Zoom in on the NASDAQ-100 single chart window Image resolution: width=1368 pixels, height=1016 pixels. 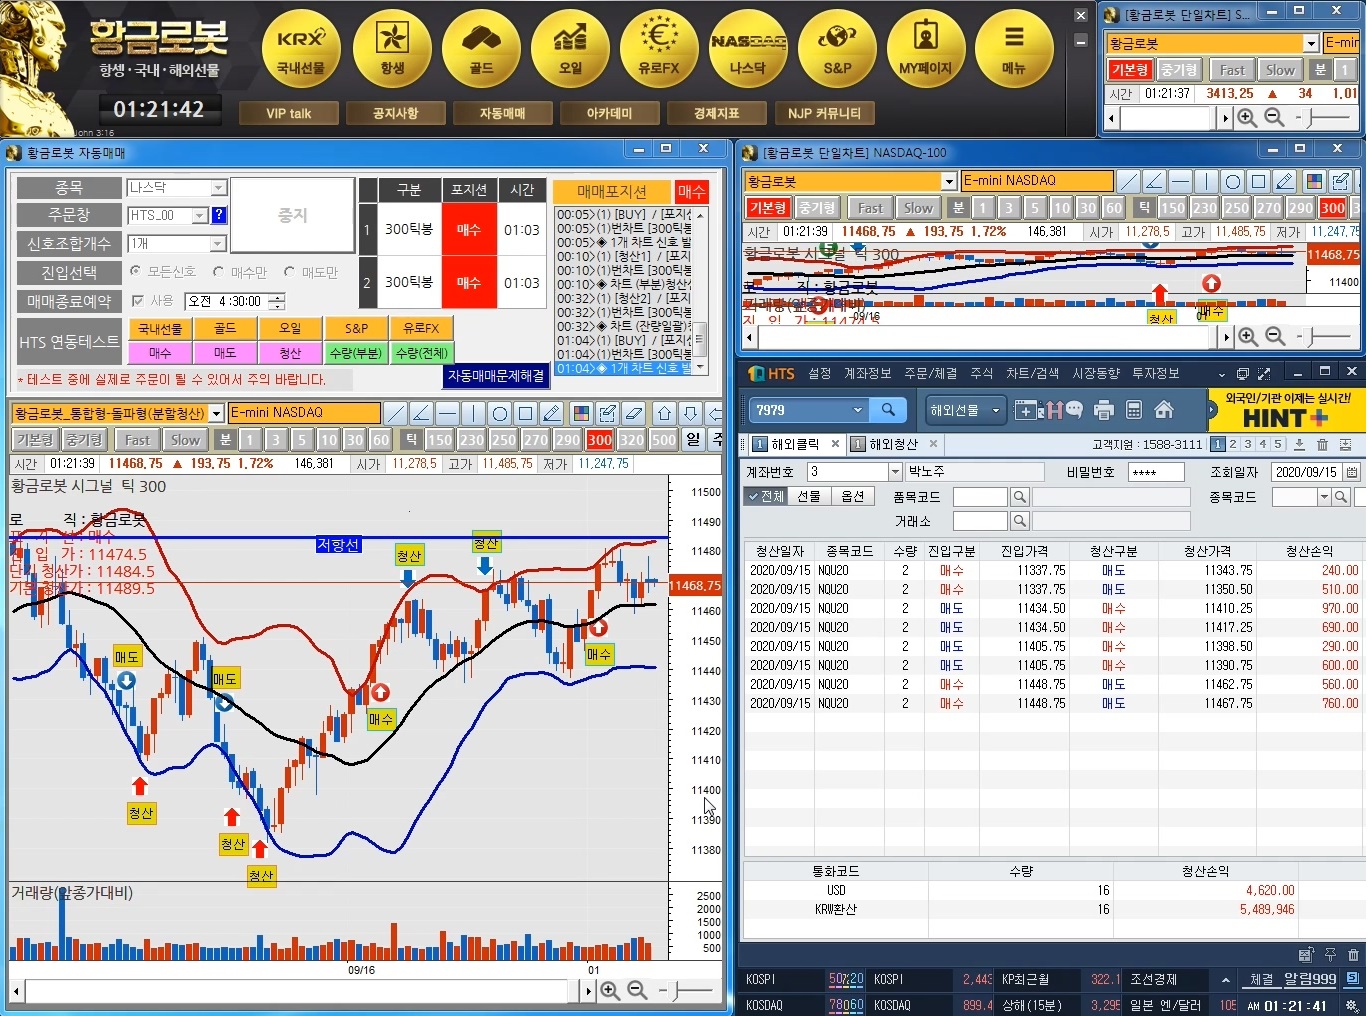1247,336
